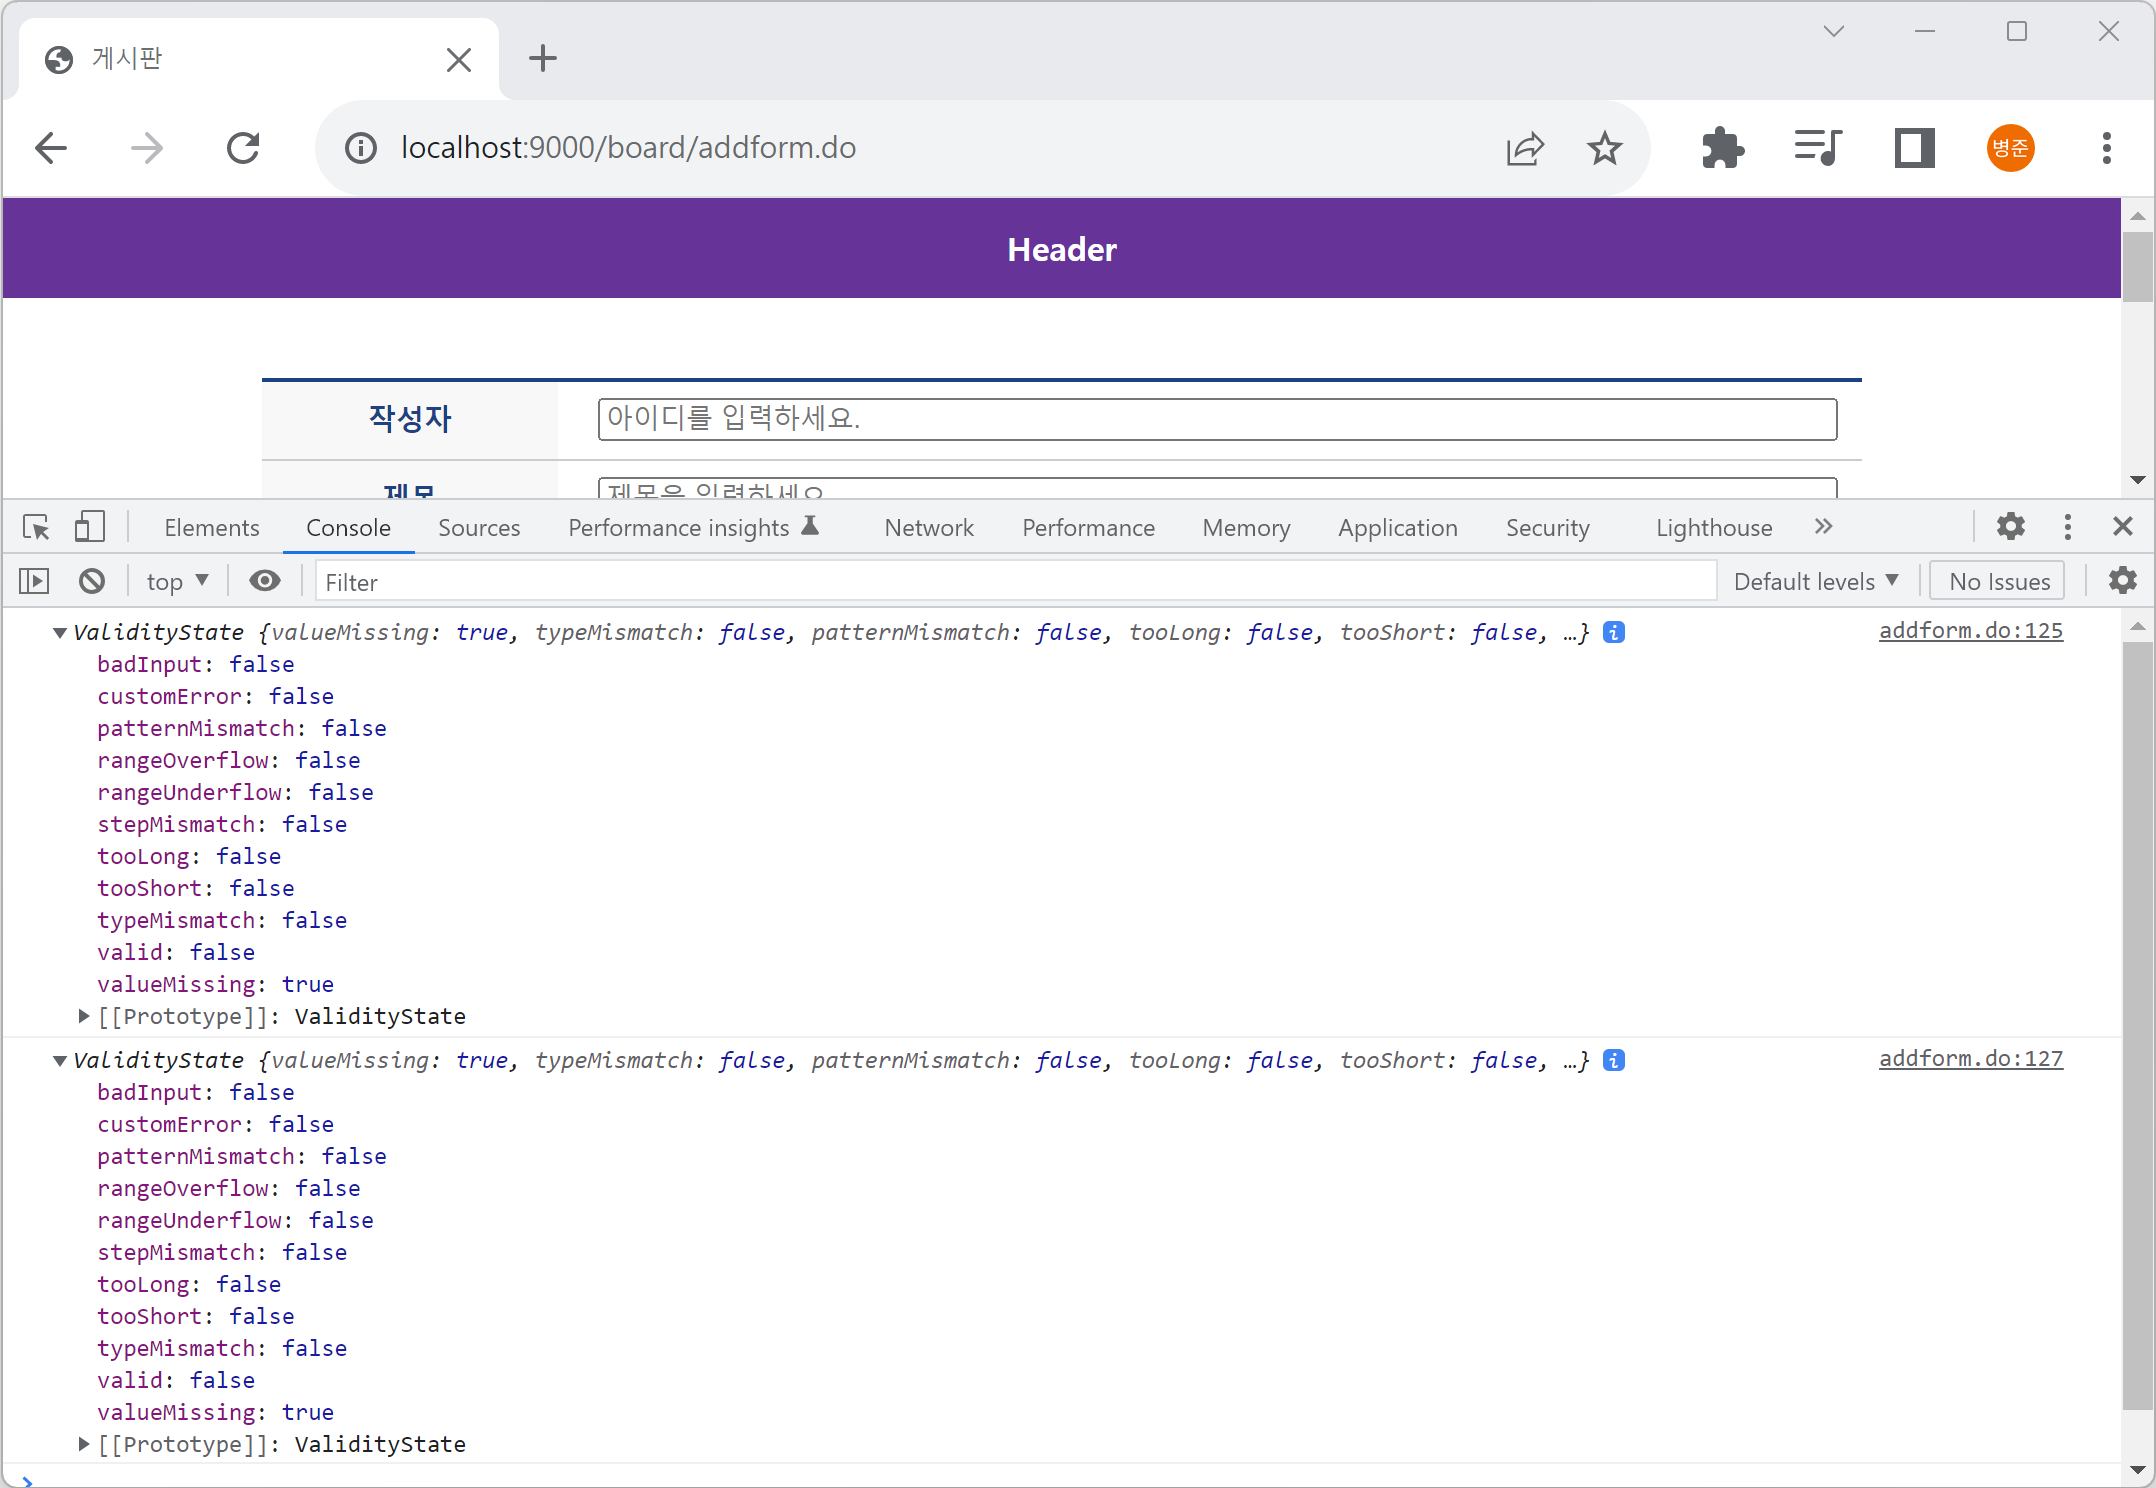The height and width of the screenshot is (1488, 2156).
Task: Click the console Filter input field
Action: click(x=1015, y=581)
